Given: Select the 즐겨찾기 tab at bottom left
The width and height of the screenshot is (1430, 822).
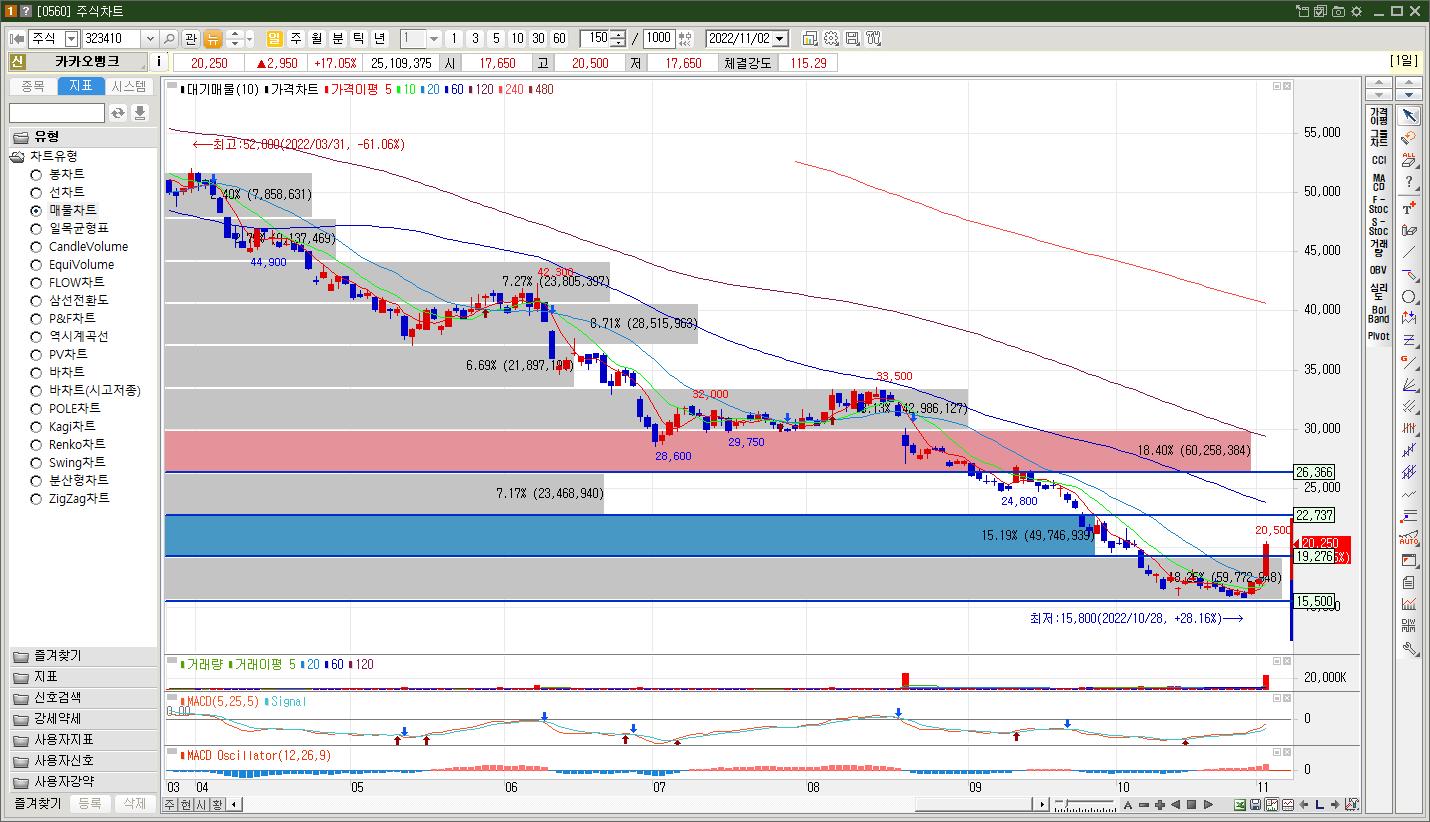Looking at the screenshot, I should point(37,803).
